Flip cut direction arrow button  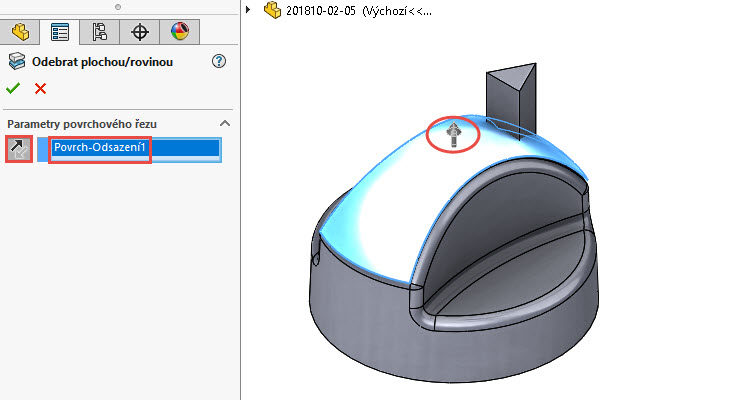(x=19, y=149)
